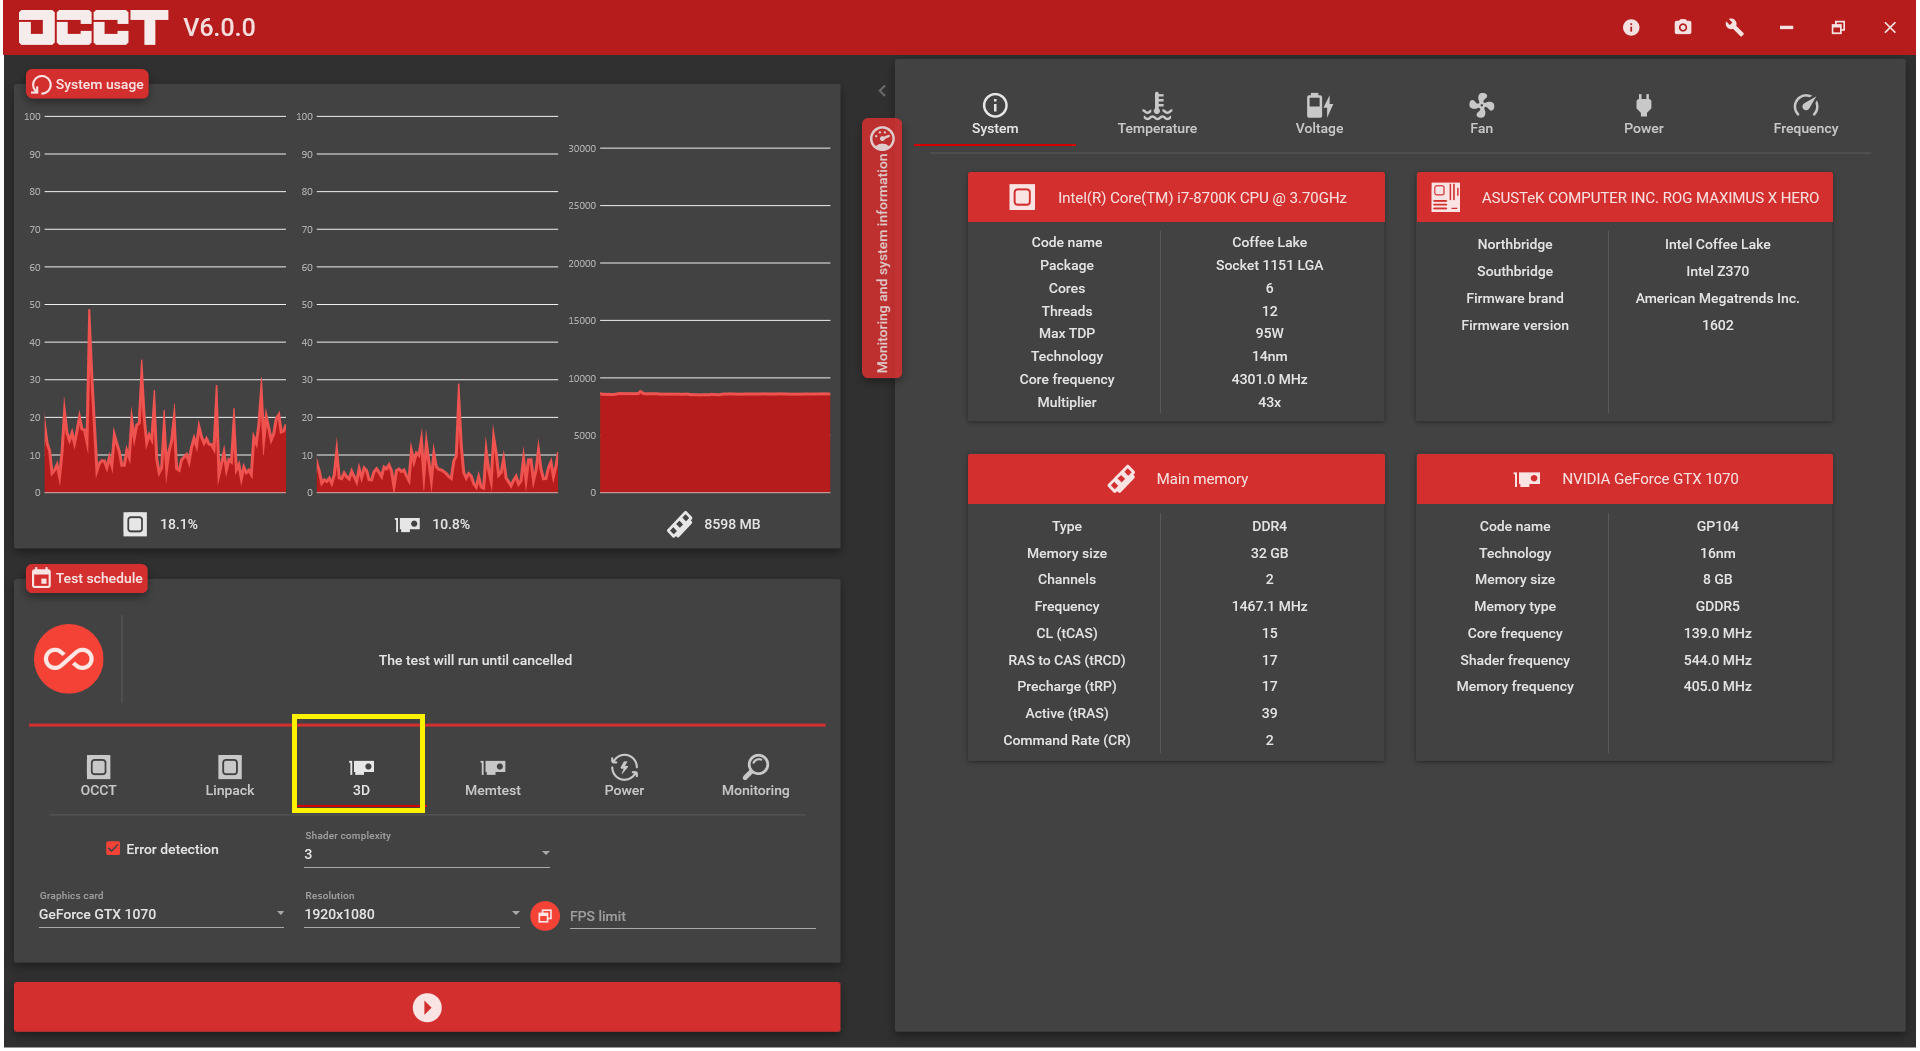Open the Resolution dropdown
1920x1051 pixels.
coord(412,914)
